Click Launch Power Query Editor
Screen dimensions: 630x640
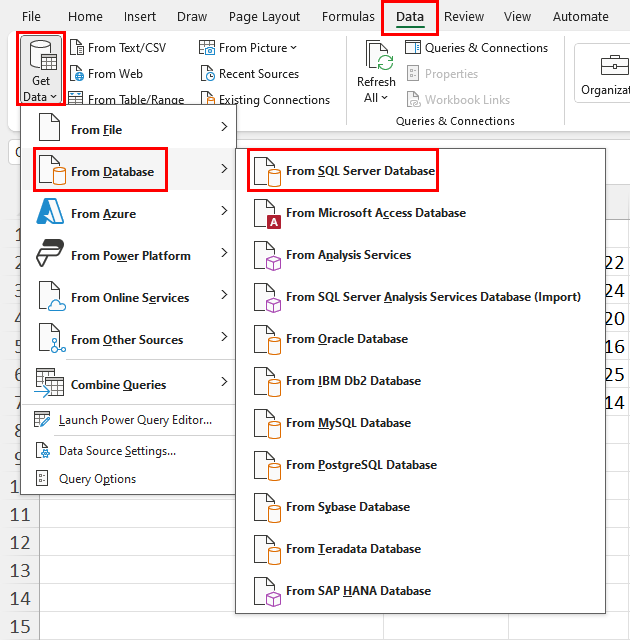click(x=129, y=420)
